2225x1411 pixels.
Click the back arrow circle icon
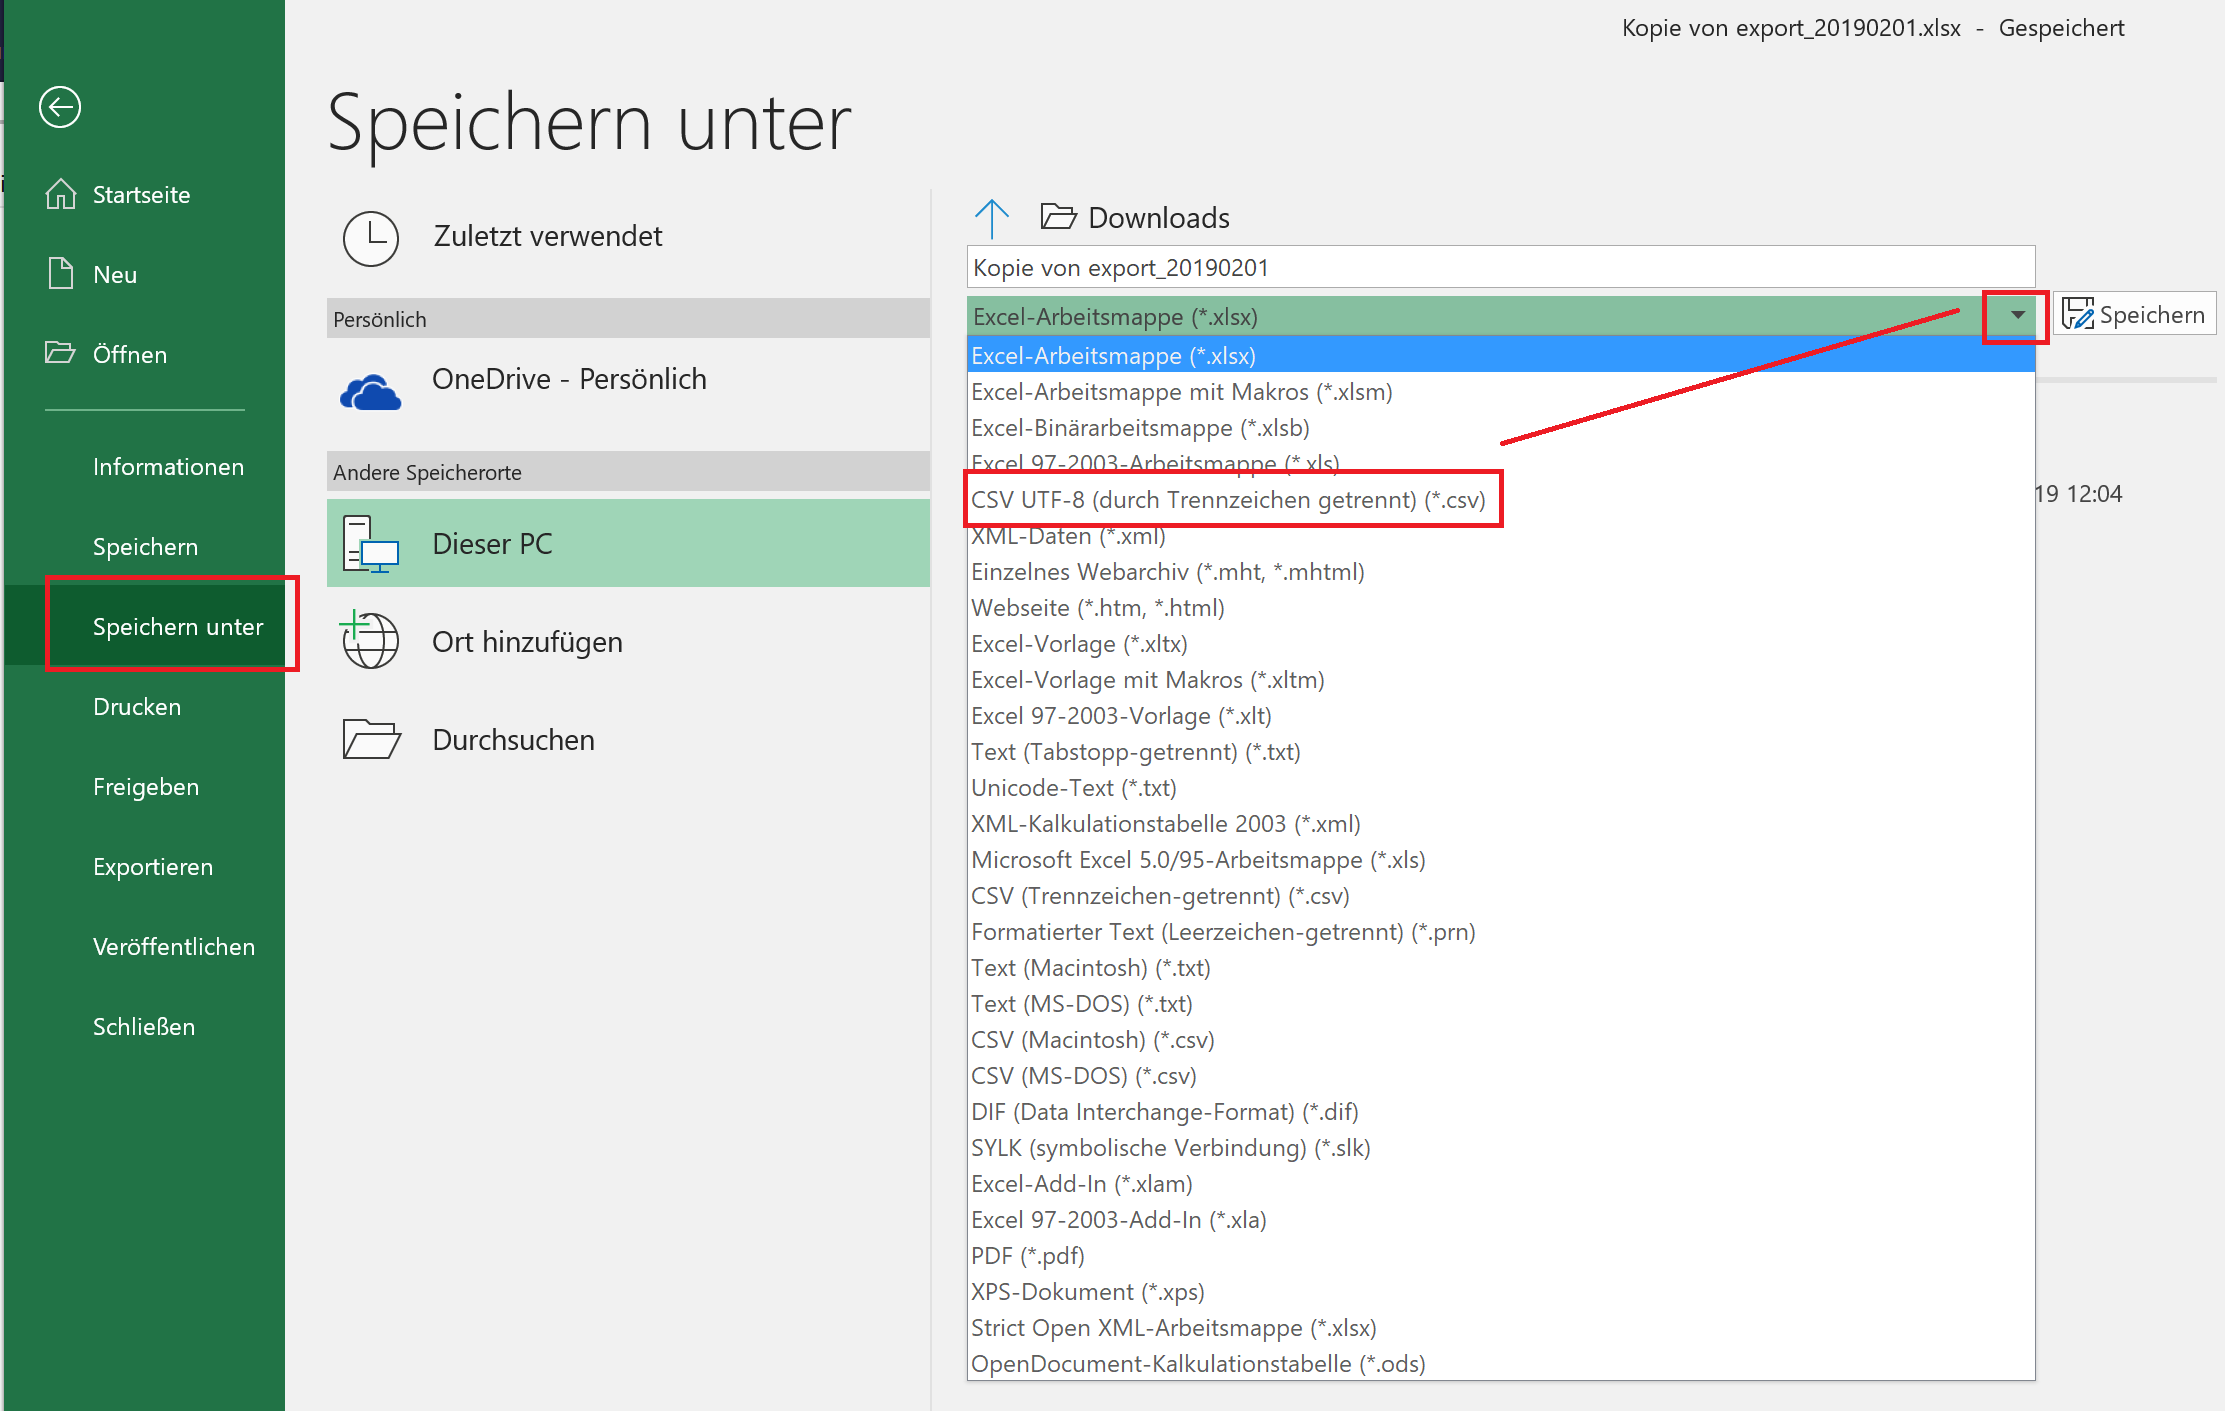pyautogui.click(x=60, y=107)
